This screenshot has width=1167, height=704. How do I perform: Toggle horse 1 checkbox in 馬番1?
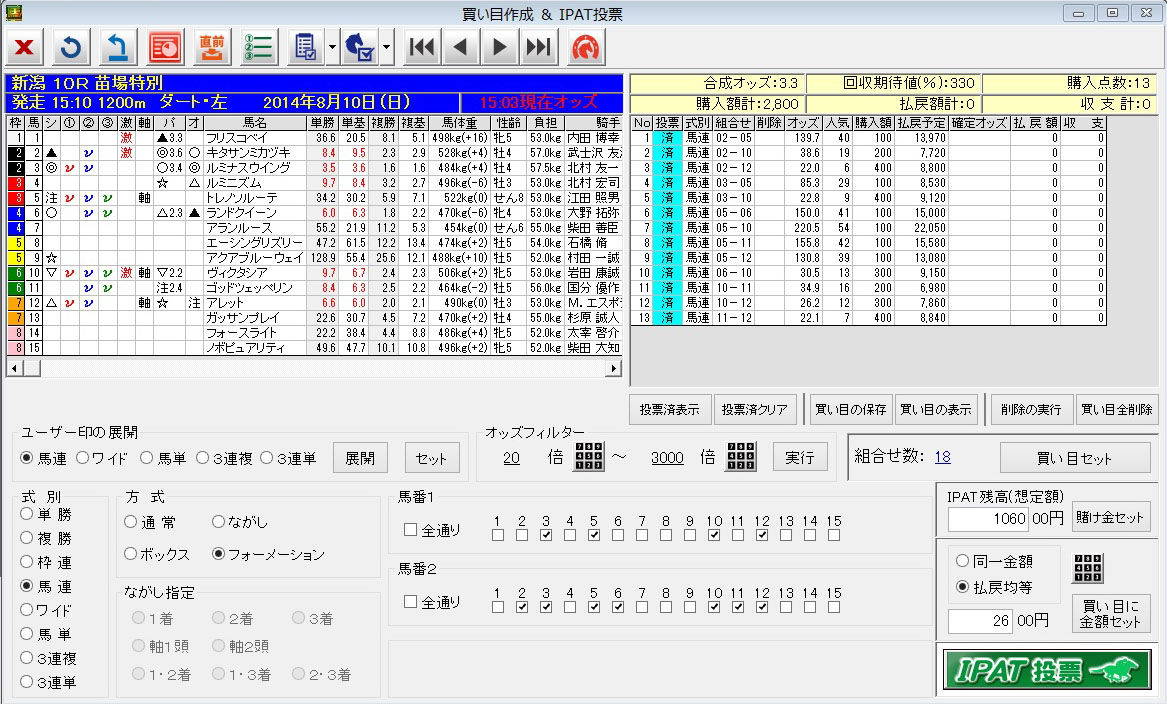click(x=498, y=535)
